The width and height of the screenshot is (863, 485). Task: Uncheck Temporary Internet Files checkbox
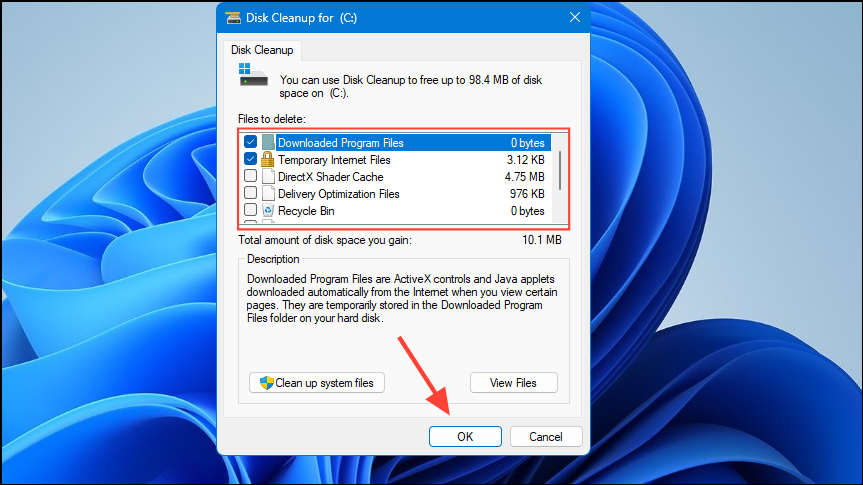coord(250,159)
